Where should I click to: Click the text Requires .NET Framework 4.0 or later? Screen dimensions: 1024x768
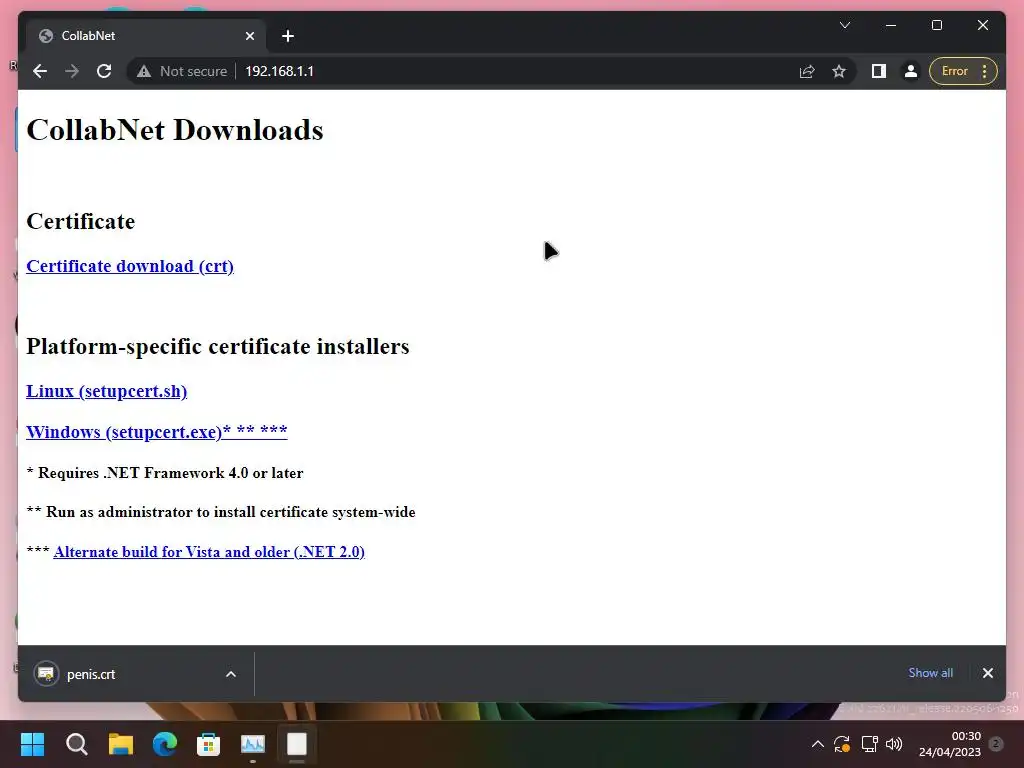pyautogui.click(x=170, y=473)
